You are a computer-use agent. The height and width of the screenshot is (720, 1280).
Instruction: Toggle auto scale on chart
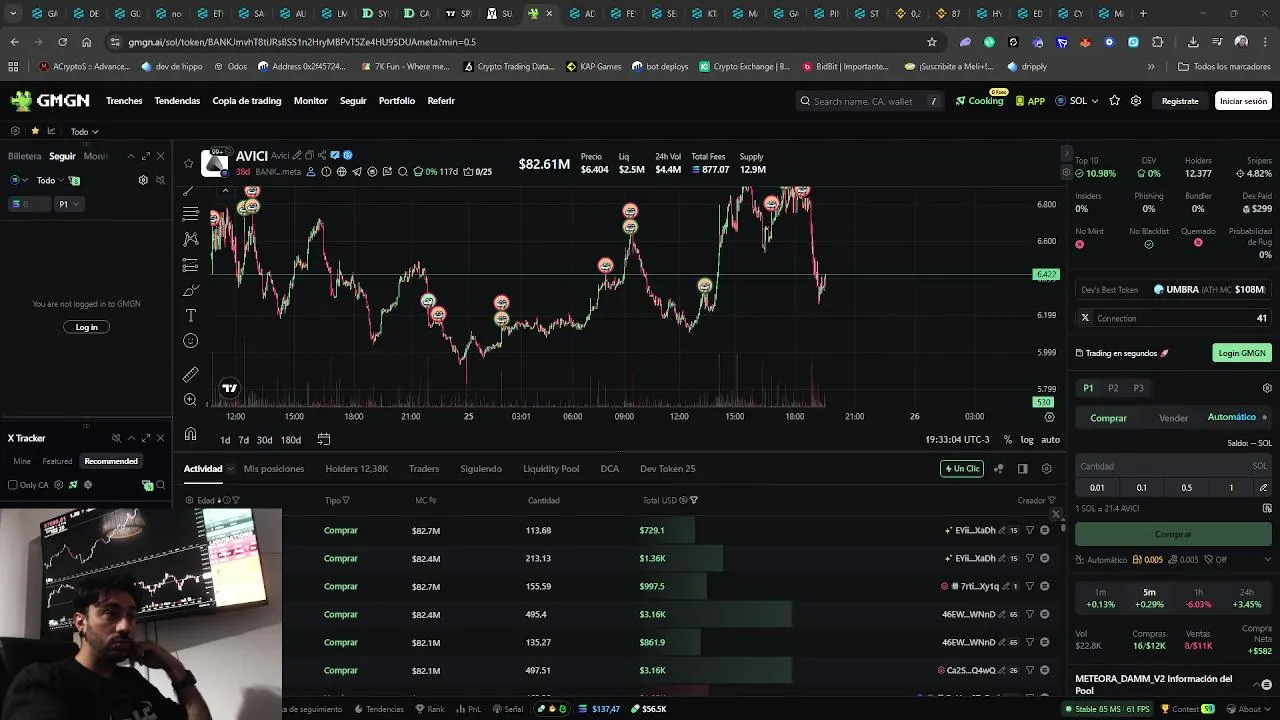tap(1050, 440)
